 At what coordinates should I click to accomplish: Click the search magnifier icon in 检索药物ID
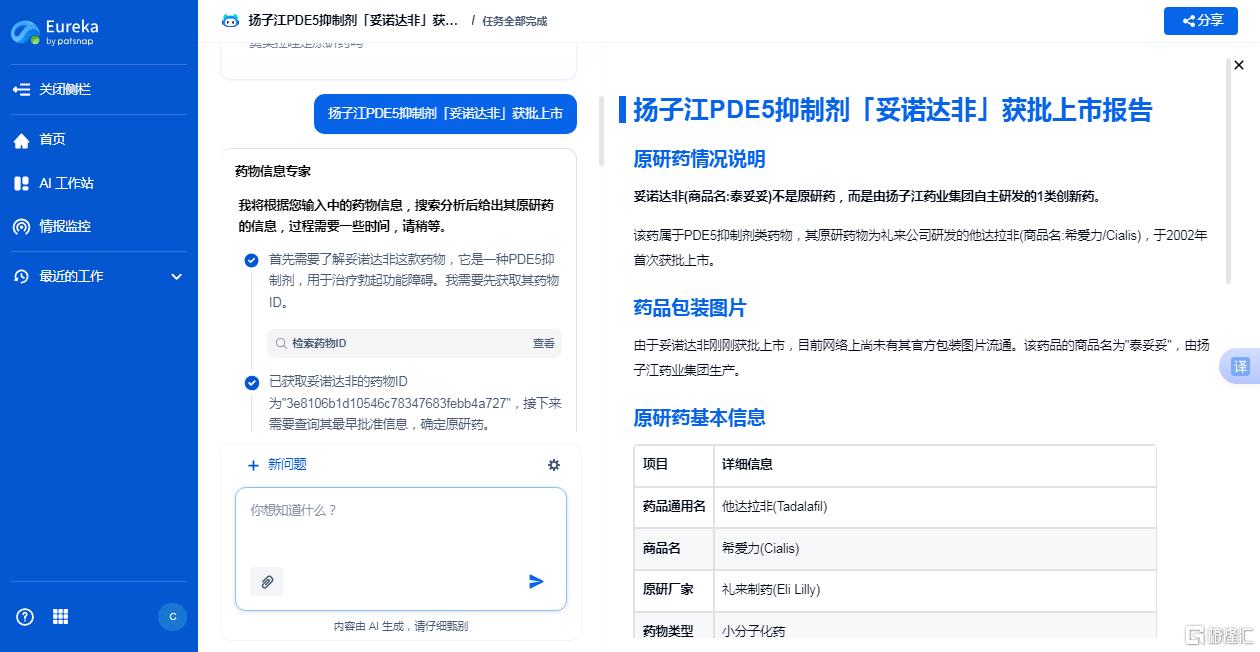pyautogui.click(x=281, y=343)
